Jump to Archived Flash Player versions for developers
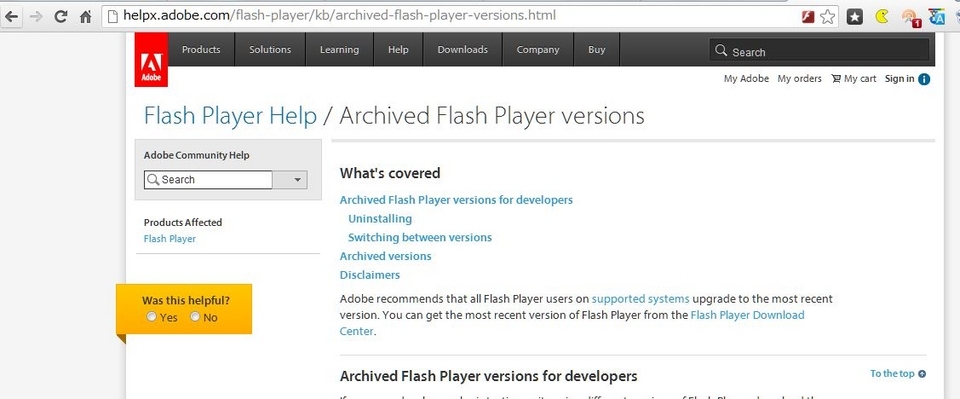Image resolution: width=960 pixels, height=399 pixels. pos(456,200)
